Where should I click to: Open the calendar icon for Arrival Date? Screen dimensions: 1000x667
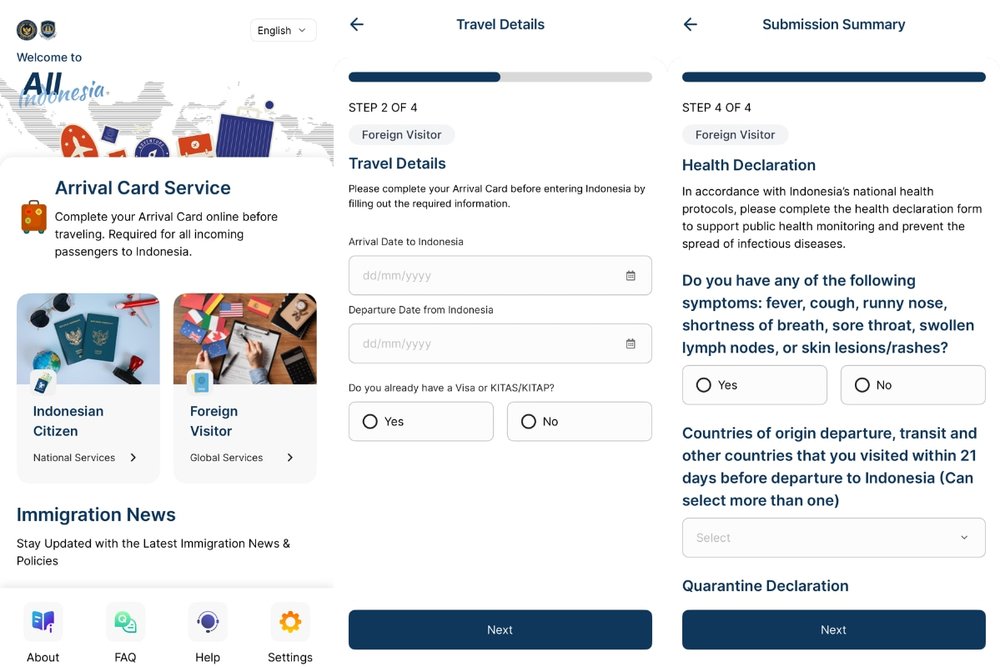pyautogui.click(x=632, y=275)
